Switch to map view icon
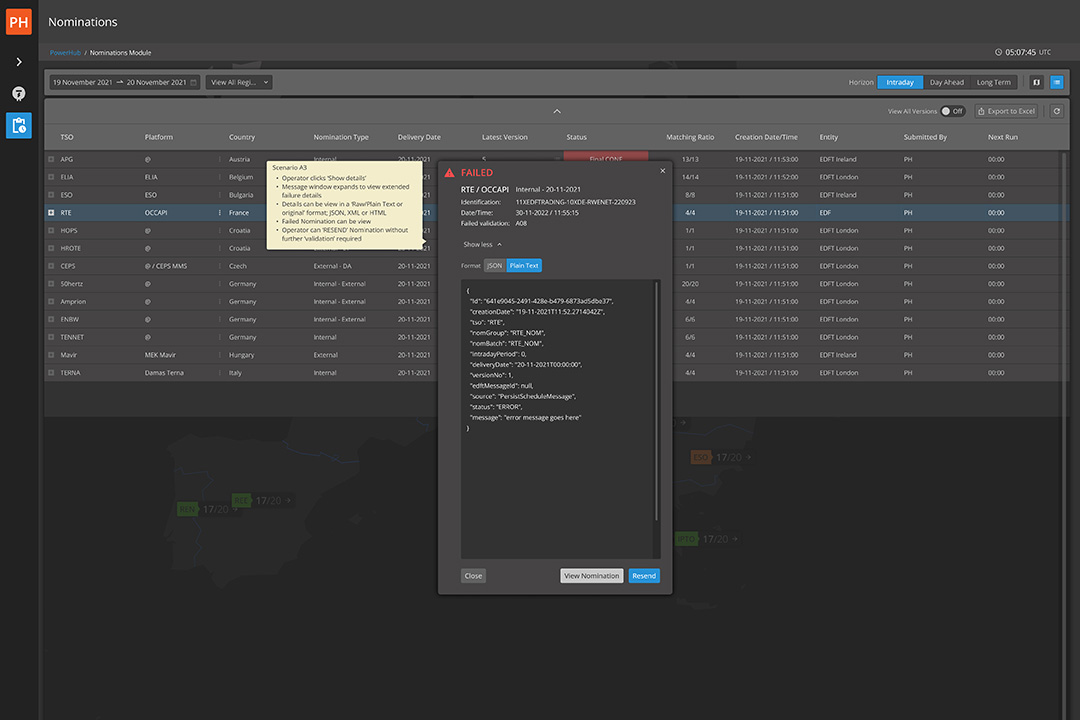The width and height of the screenshot is (1080, 720). tap(1036, 82)
